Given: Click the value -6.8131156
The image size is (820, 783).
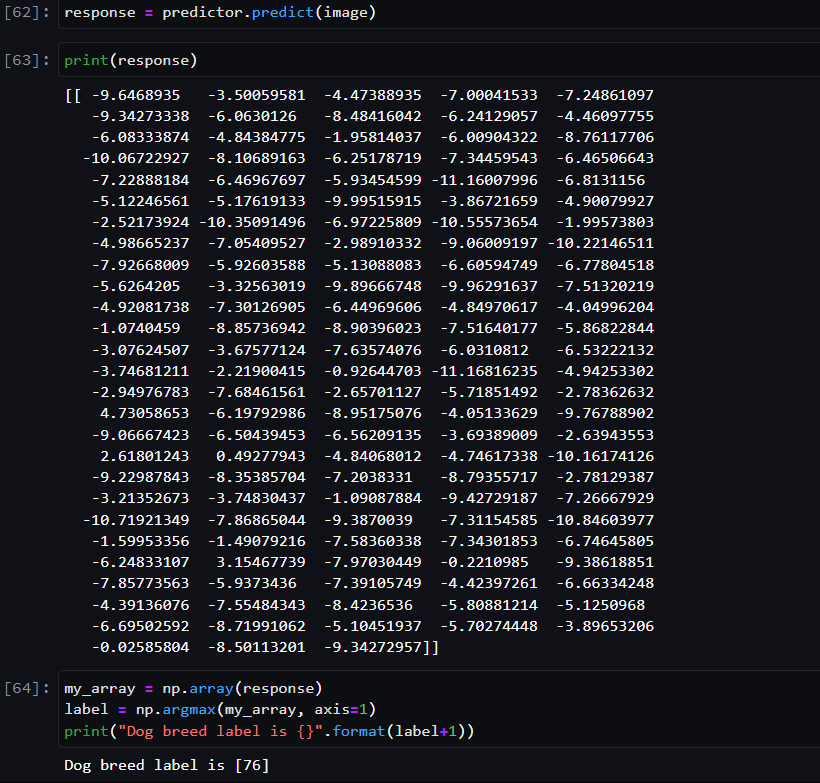Looking at the screenshot, I should coord(600,180).
